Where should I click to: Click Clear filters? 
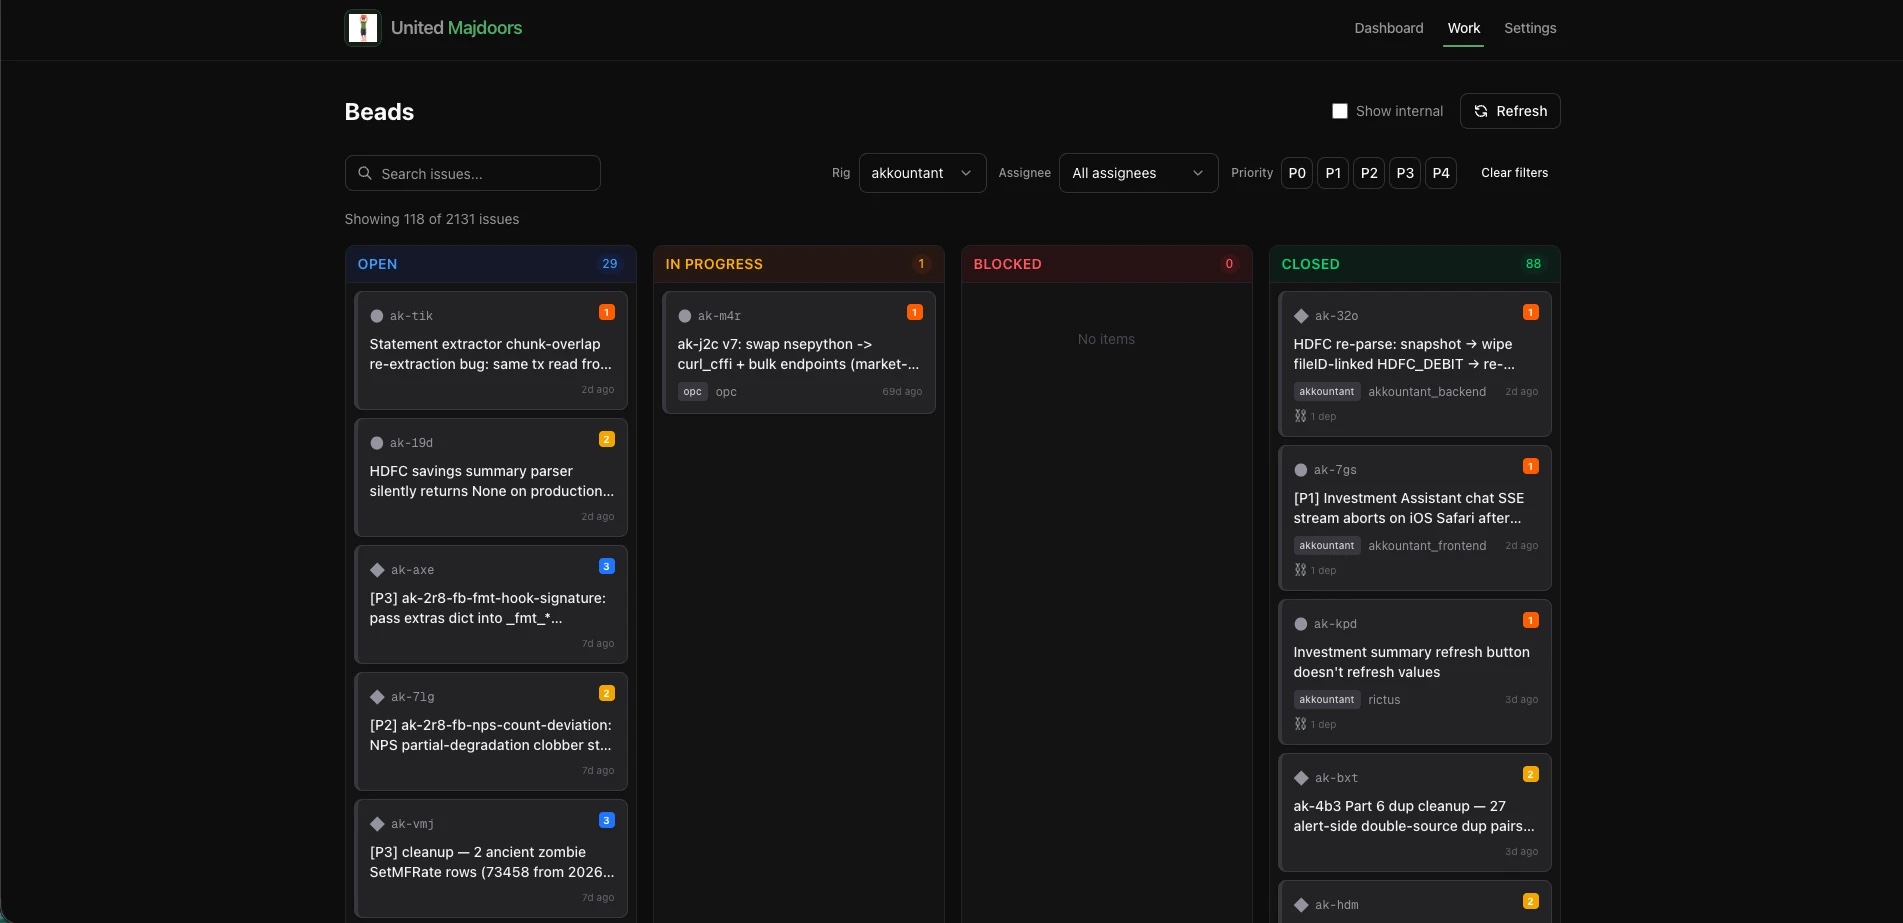pyautogui.click(x=1514, y=173)
